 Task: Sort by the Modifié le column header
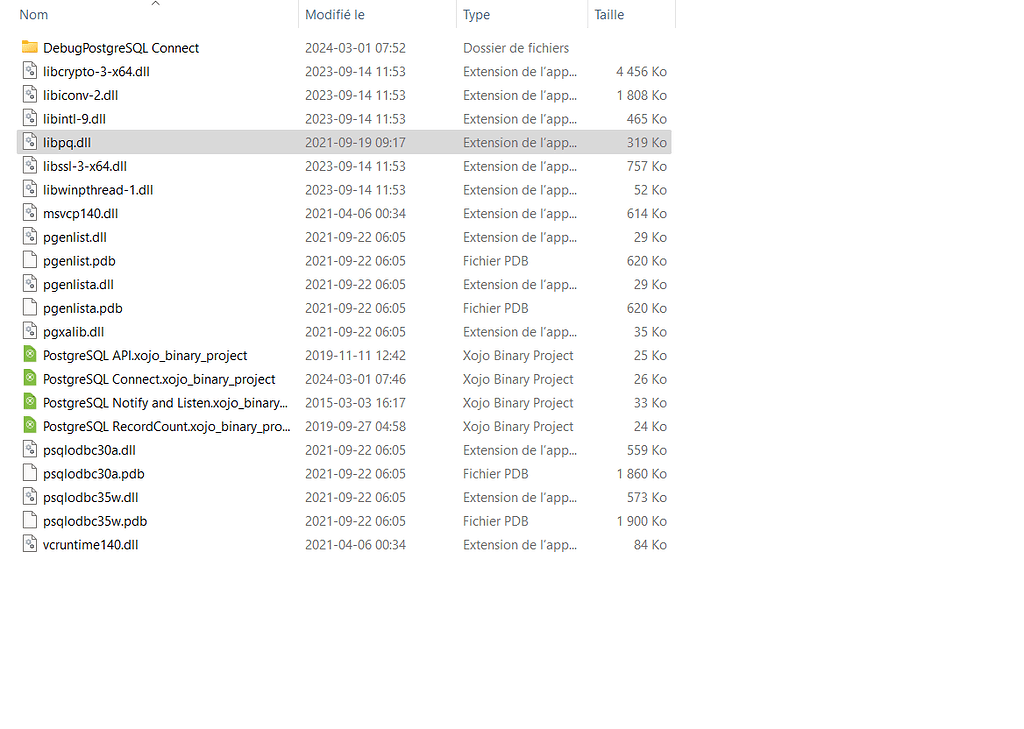point(335,15)
